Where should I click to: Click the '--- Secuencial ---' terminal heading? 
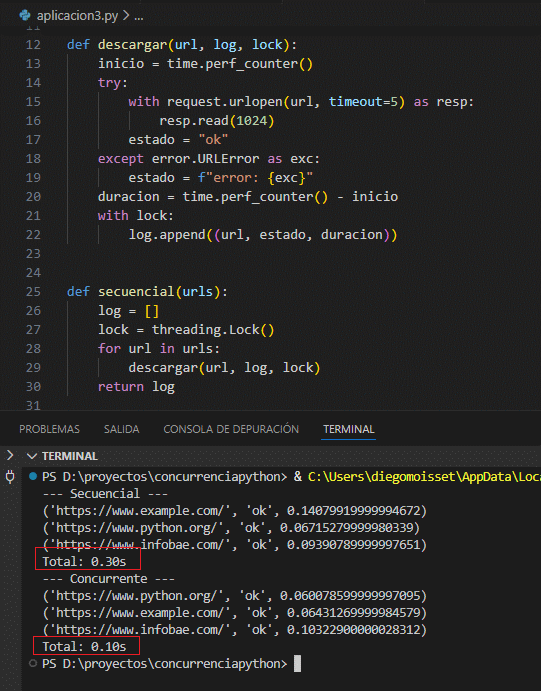coord(105,494)
